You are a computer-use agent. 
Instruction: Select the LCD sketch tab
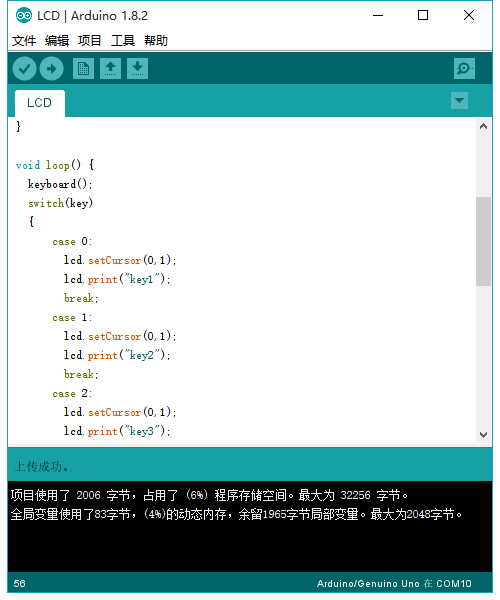point(39,103)
